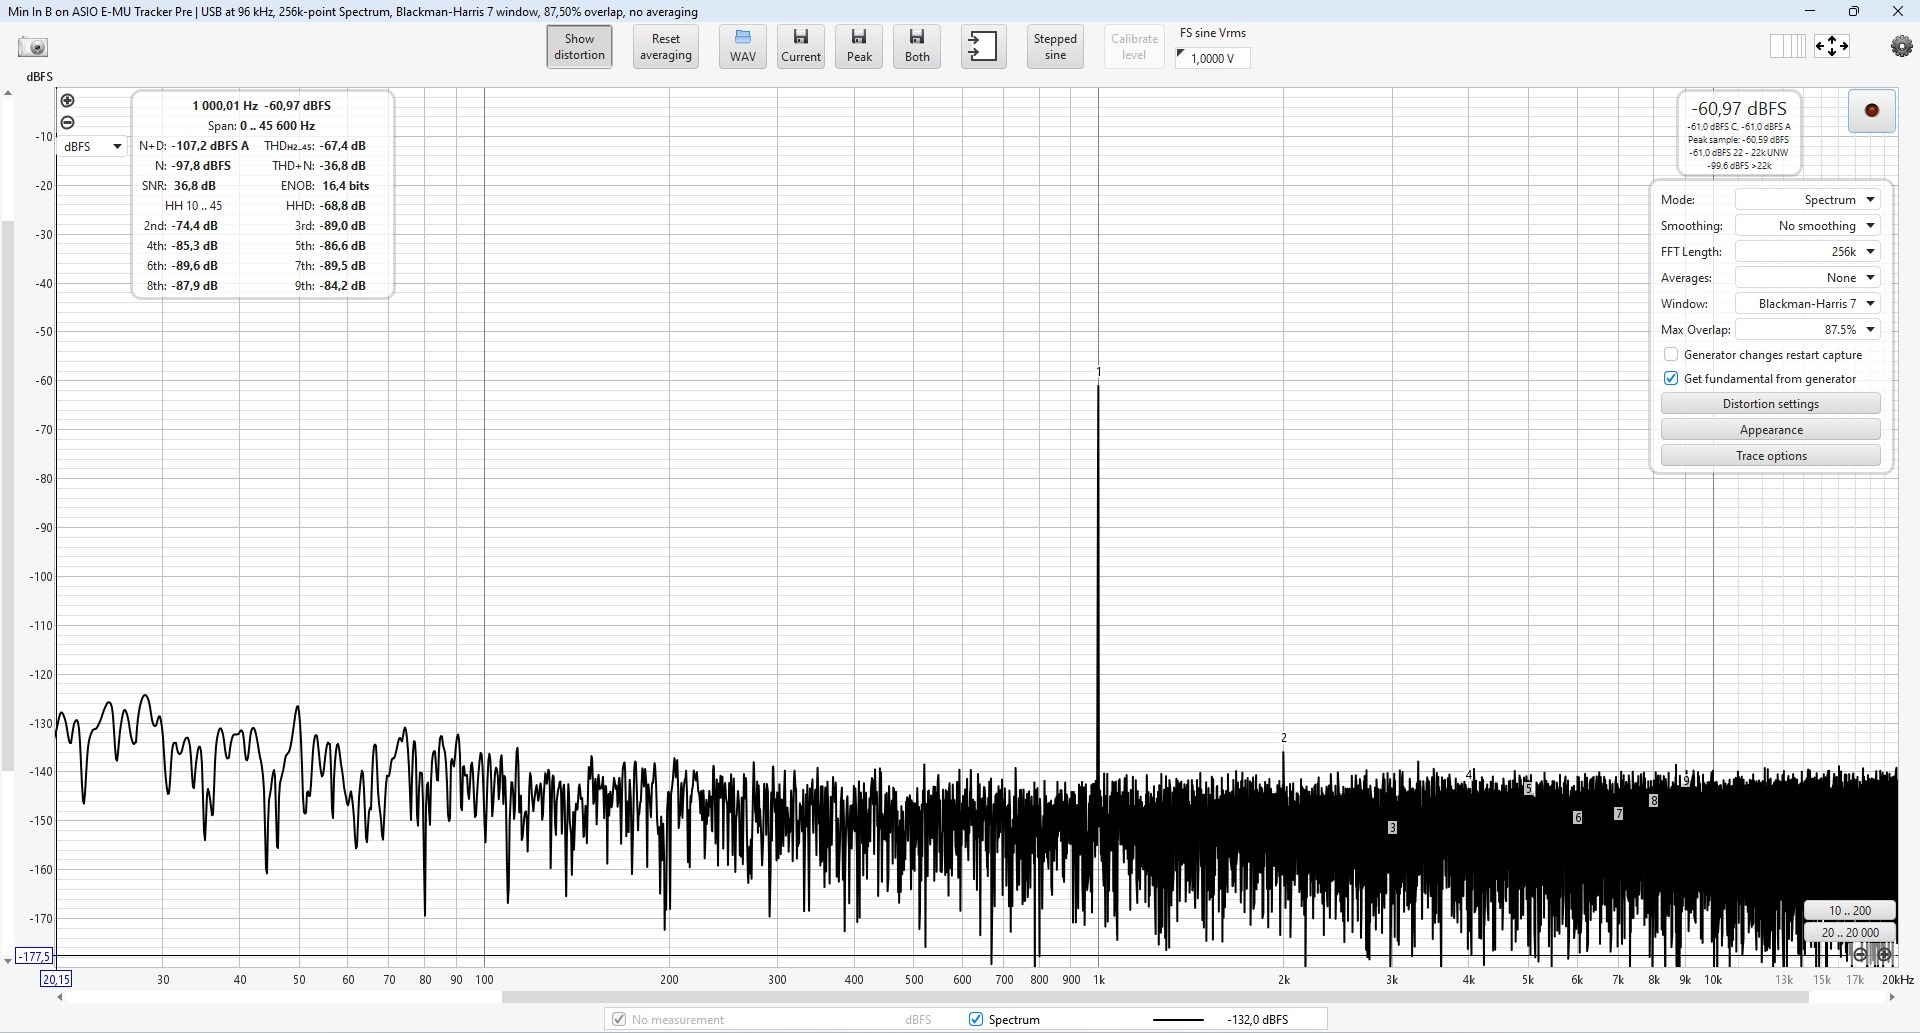Click the 20,15 frequency axis start field

coord(56,979)
